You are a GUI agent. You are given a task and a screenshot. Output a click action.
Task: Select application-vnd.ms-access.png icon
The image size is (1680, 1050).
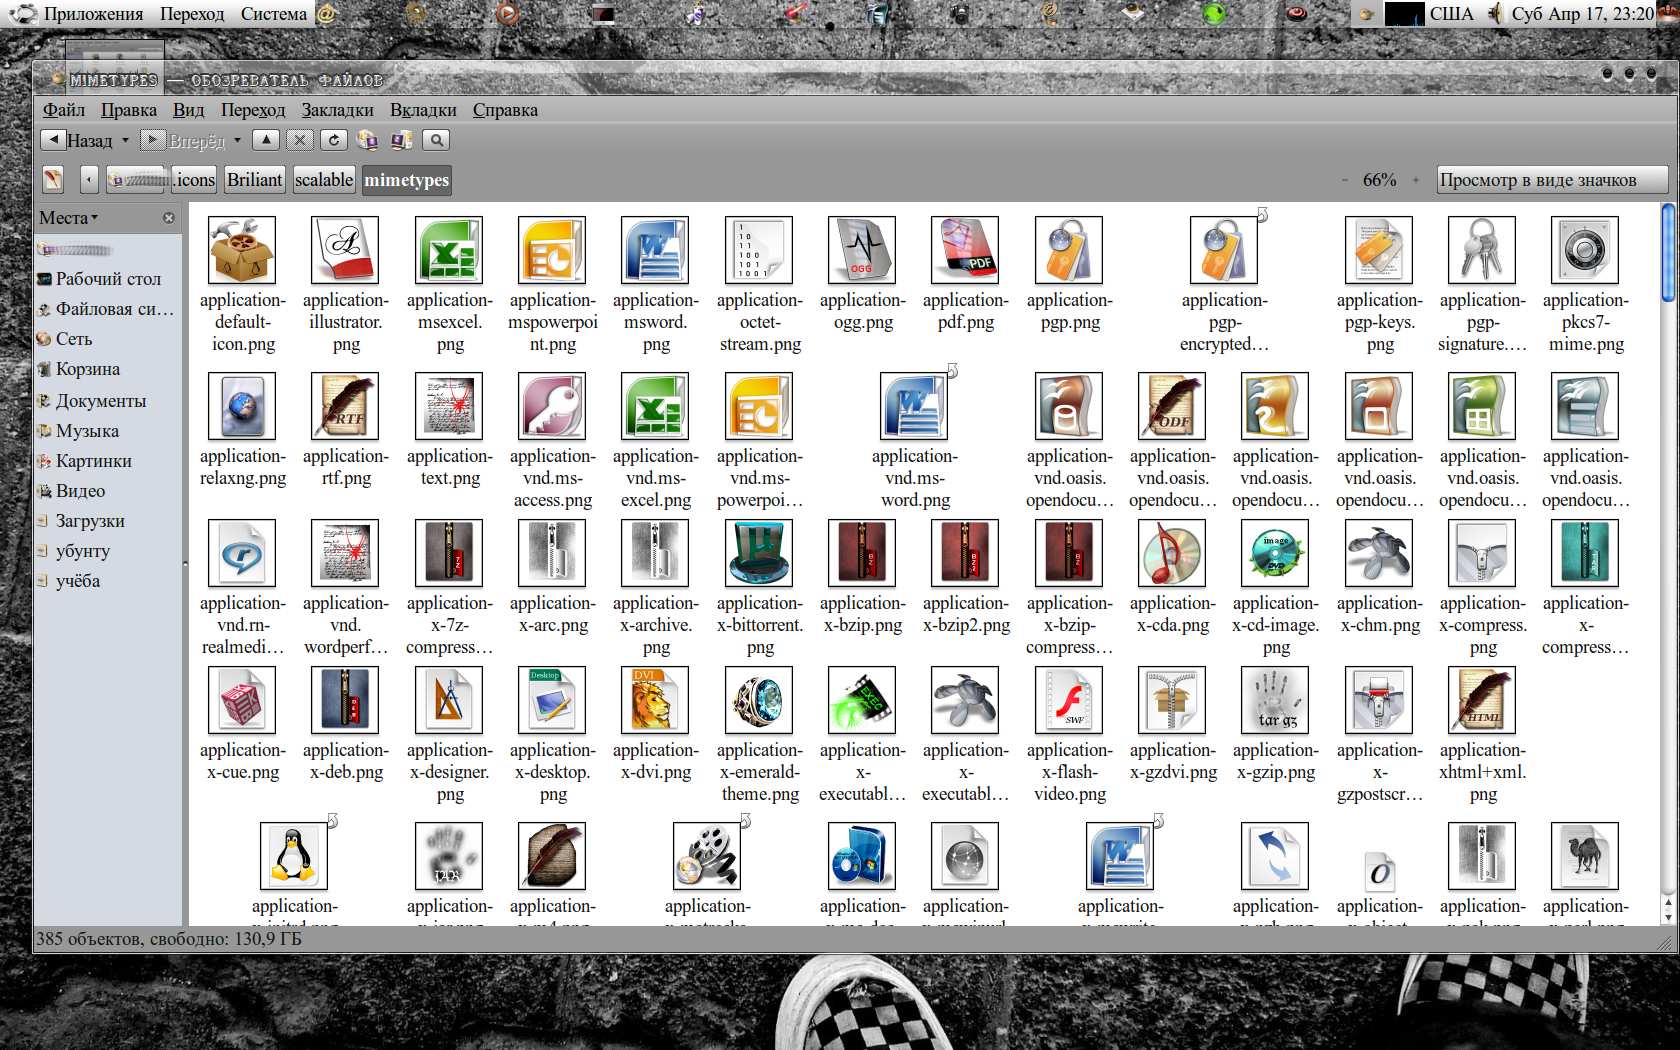coord(552,406)
